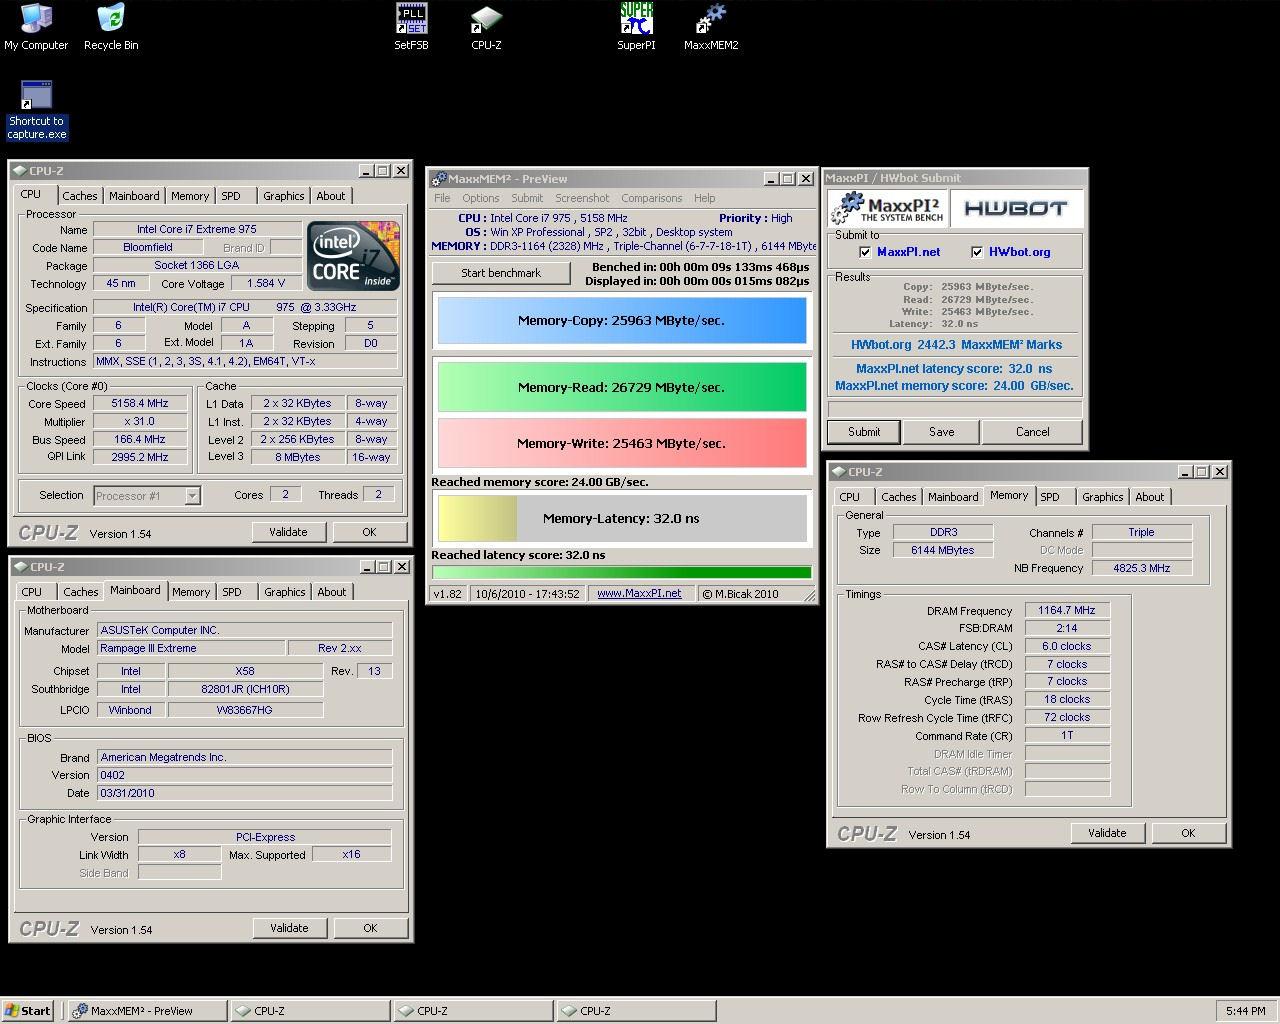Click Save in the HWbot Submit dialog
Image resolution: width=1280 pixels, height=1024 pixels.
[941, 432]
